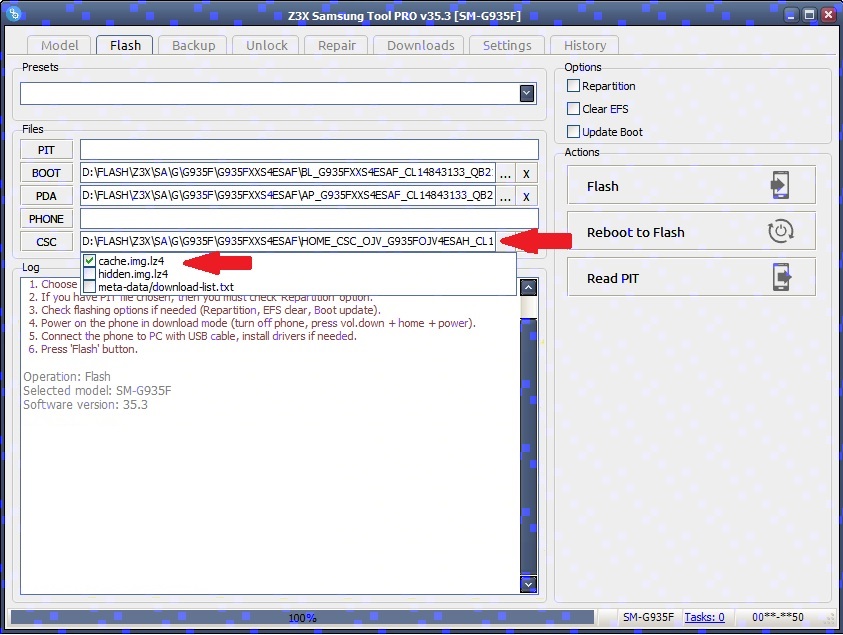Viewport: 843px width, 635px height.
Task: Clear the BOOT file with X
Action: [526, 174]
